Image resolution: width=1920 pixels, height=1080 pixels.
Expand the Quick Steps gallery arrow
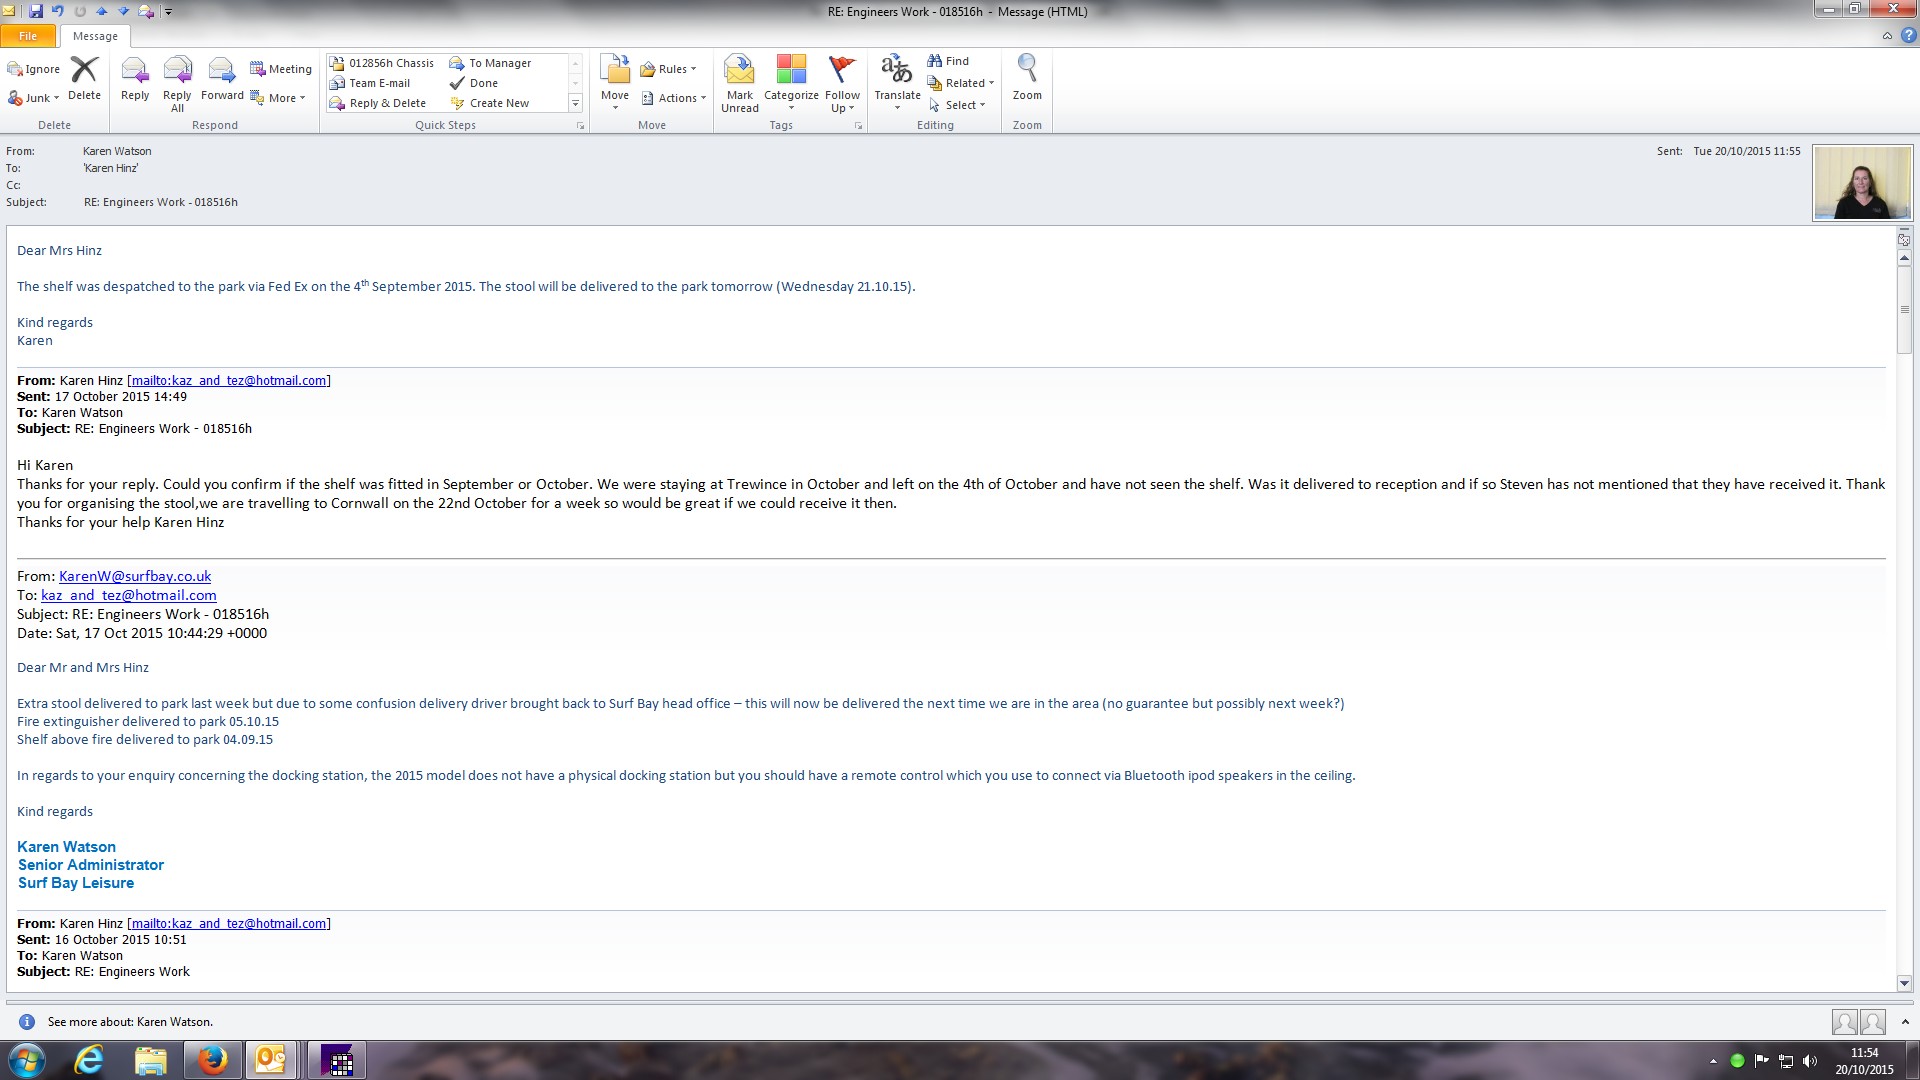(x=575, y=103)
